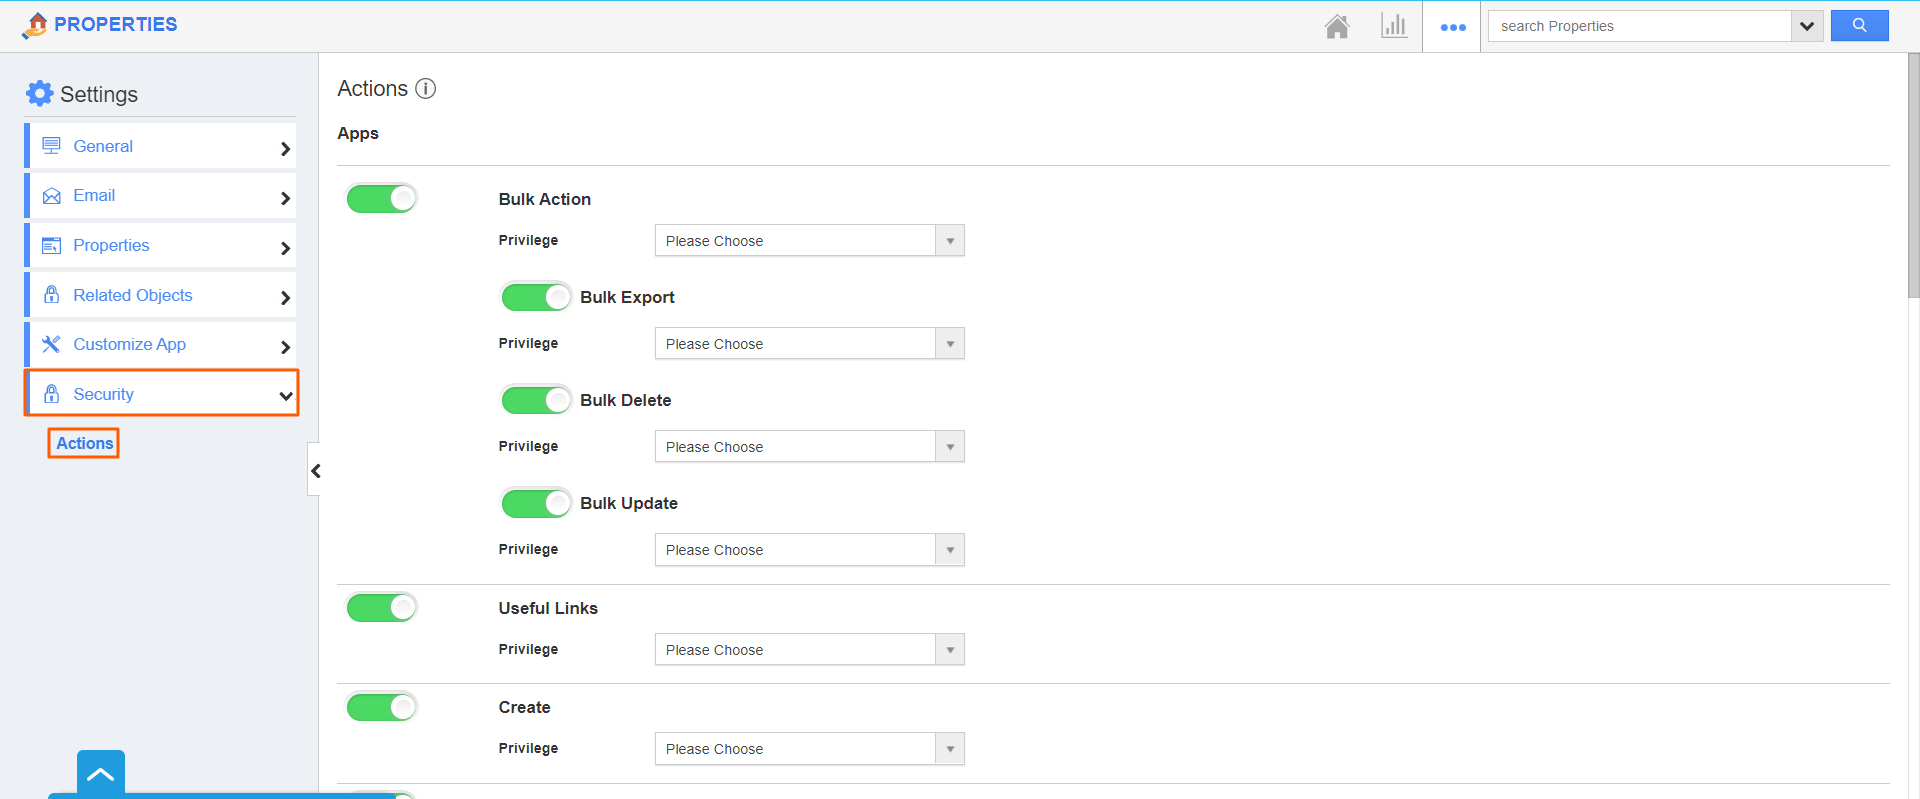Disable the Bulk Export toggle
1920x799 pixels.
coord(536,297)
